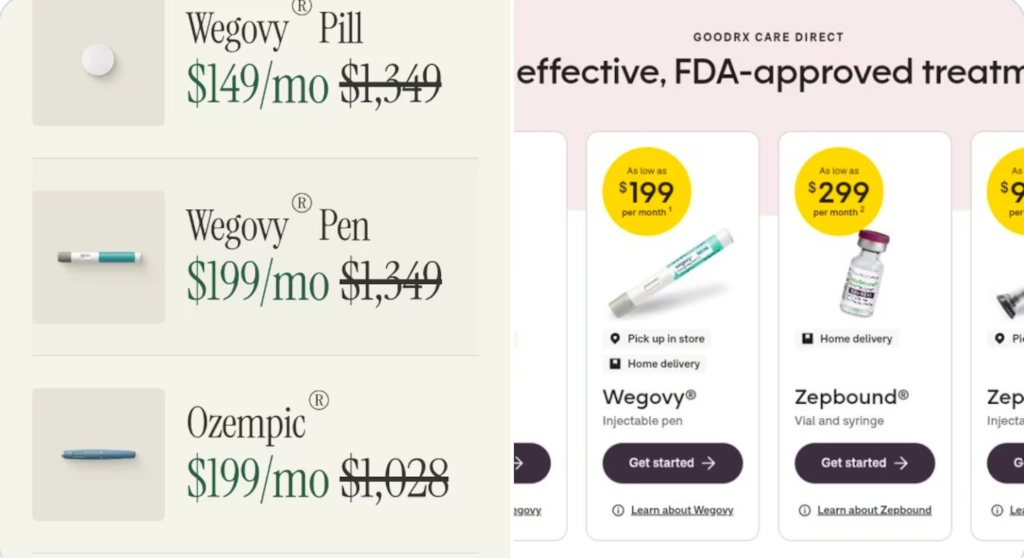
Task: Click the Wegovy Pill $149/mo price
Action: [x=257, y=87]
